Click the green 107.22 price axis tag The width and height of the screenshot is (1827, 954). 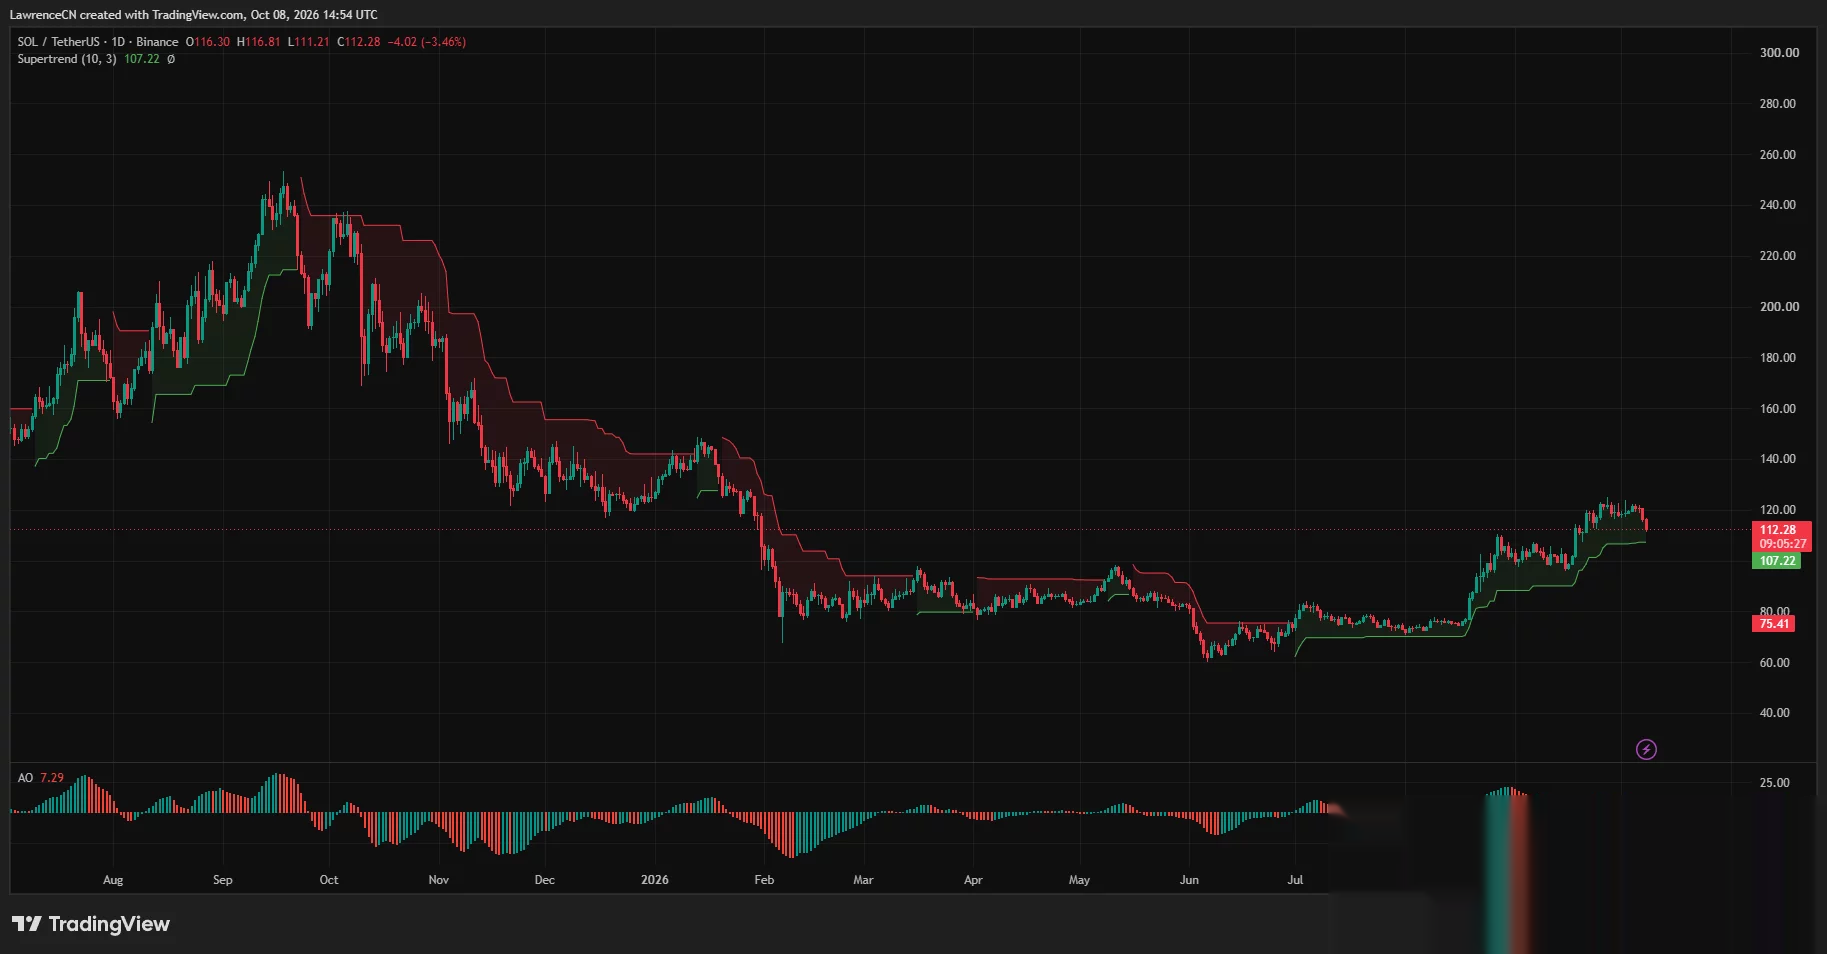tap(1777, 561)
